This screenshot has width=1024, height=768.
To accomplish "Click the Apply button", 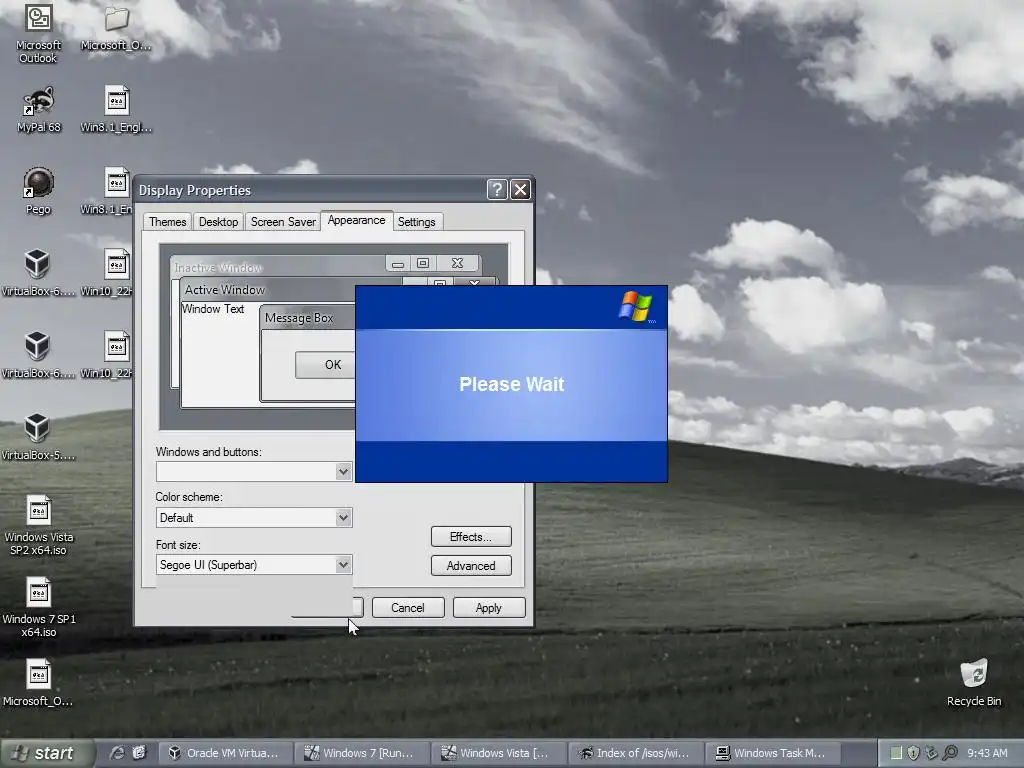I will (x=488, y=608).
